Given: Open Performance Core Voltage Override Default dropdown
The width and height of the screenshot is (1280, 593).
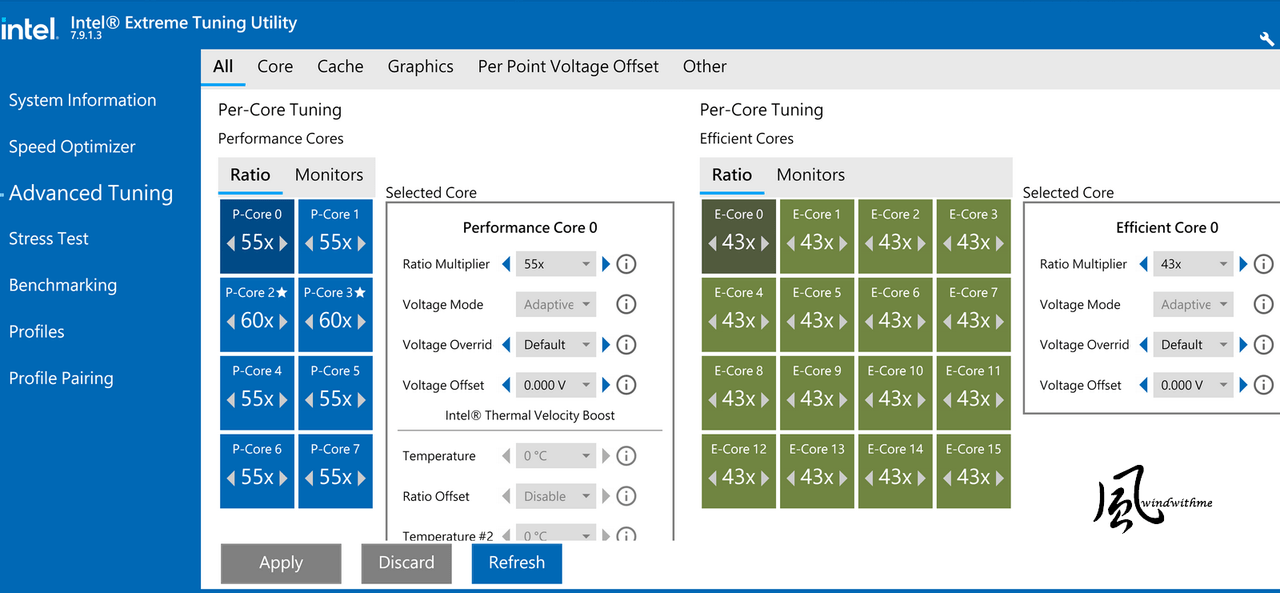Looking at the screenshot, I should tap(556, 344).
